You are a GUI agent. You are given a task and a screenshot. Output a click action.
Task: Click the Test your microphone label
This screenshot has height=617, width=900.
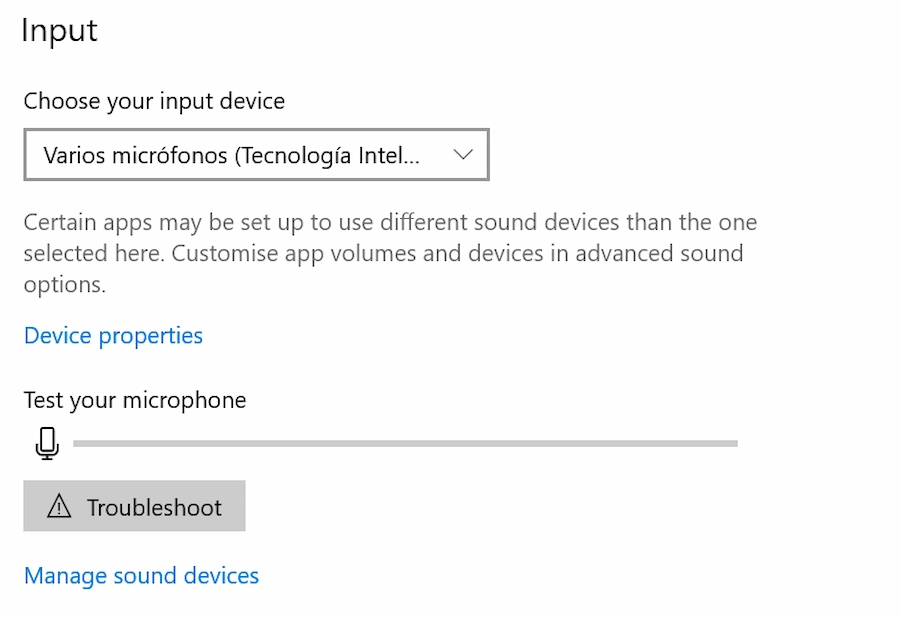tap(134, 399)
